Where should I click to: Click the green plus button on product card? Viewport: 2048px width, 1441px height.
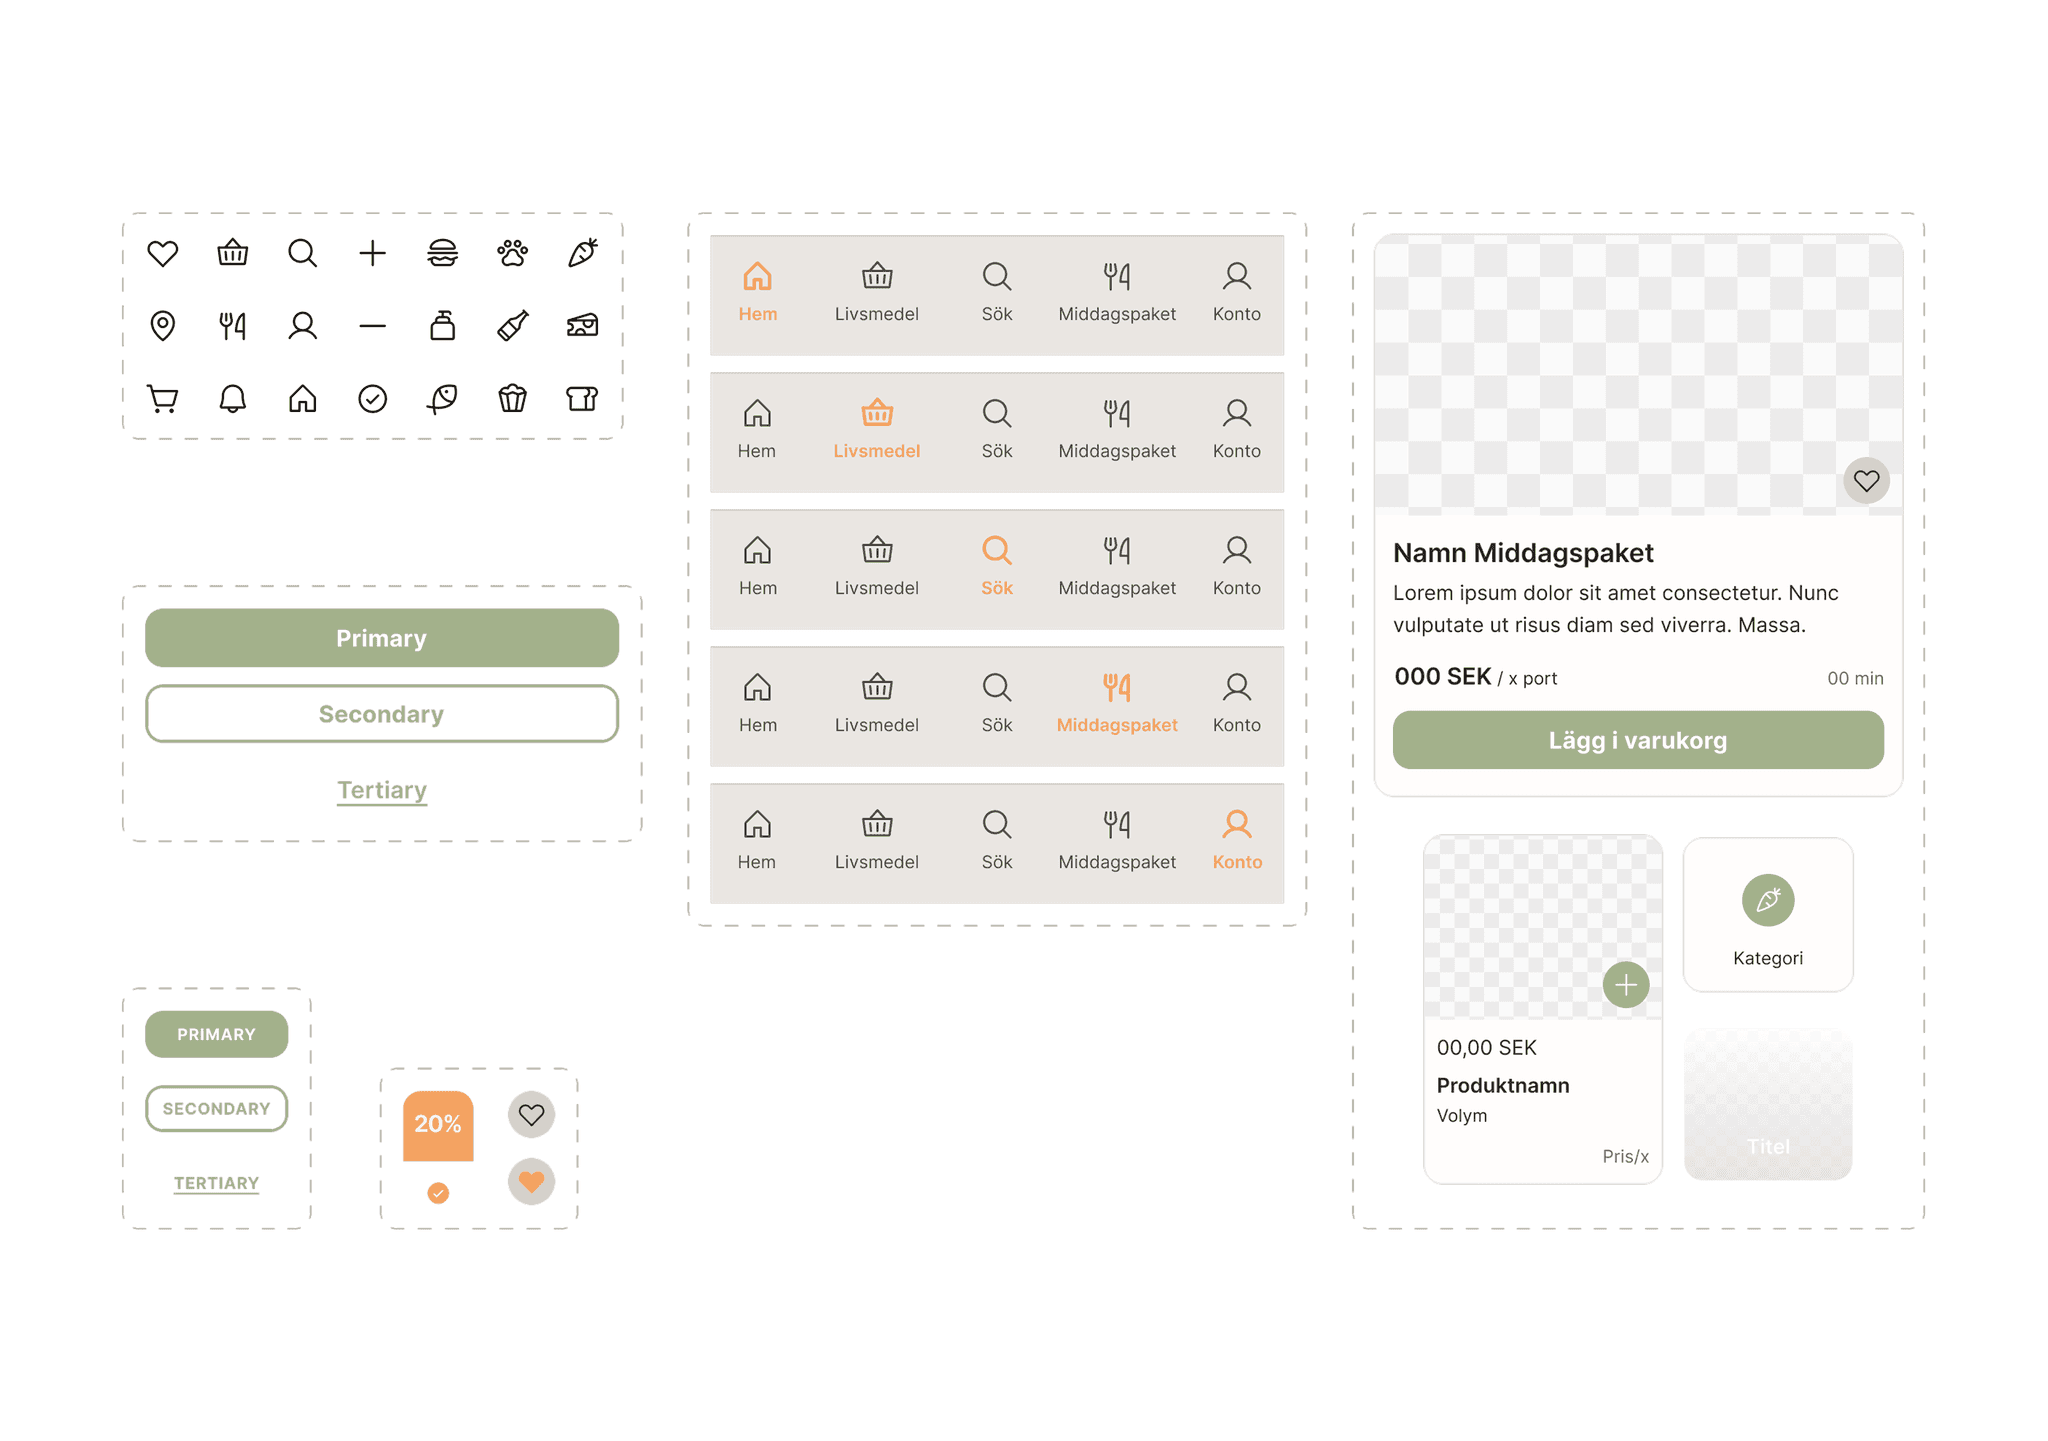pos(1626,985)
